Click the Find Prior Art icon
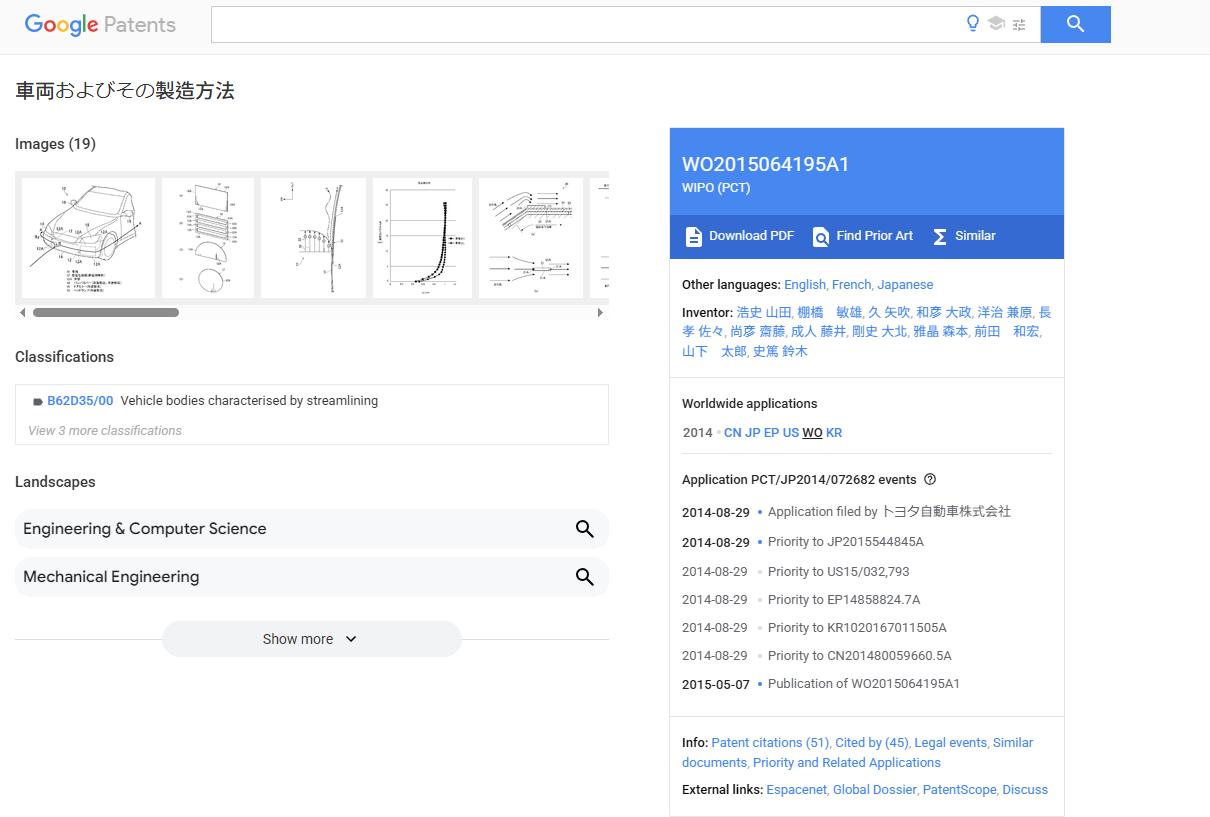Image resolution: width=1210 pixels, height=817 pixels. click(821, 236)
